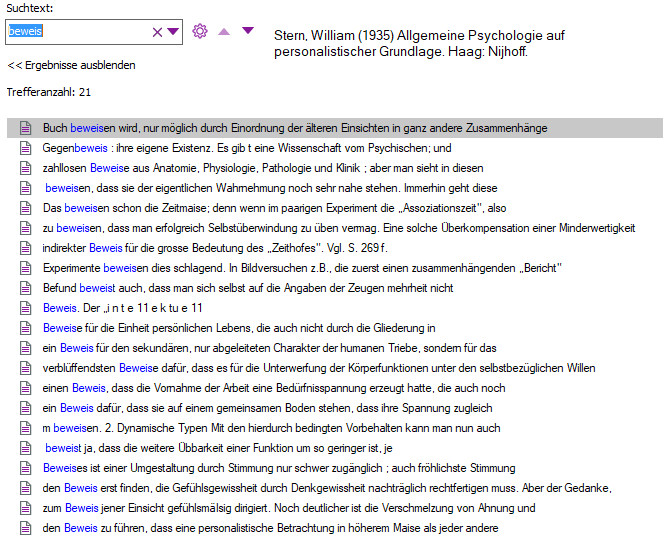Select result 'zahllosen Beweise aus Anatomie'
The width and height of the screenshot is (671, 548).
pyautogui.click(x=263, y=168)
